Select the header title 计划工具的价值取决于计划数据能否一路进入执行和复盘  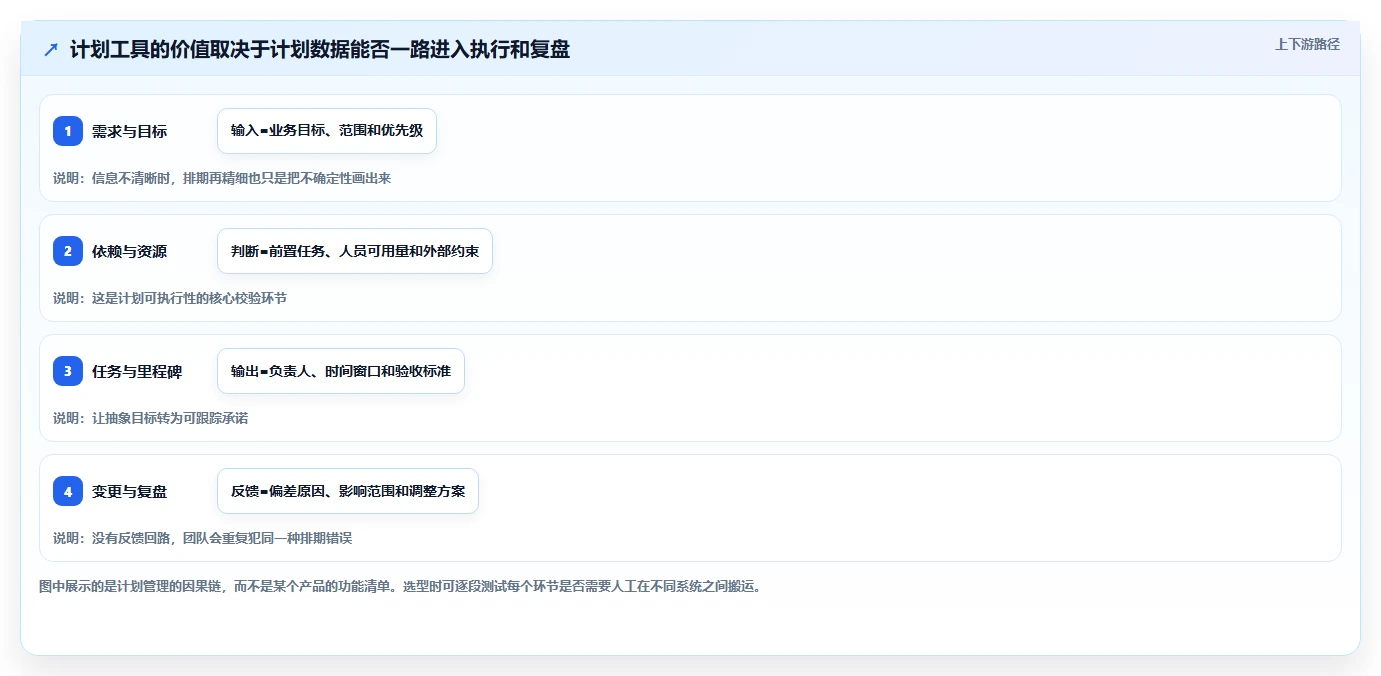(x=320, y=49)
